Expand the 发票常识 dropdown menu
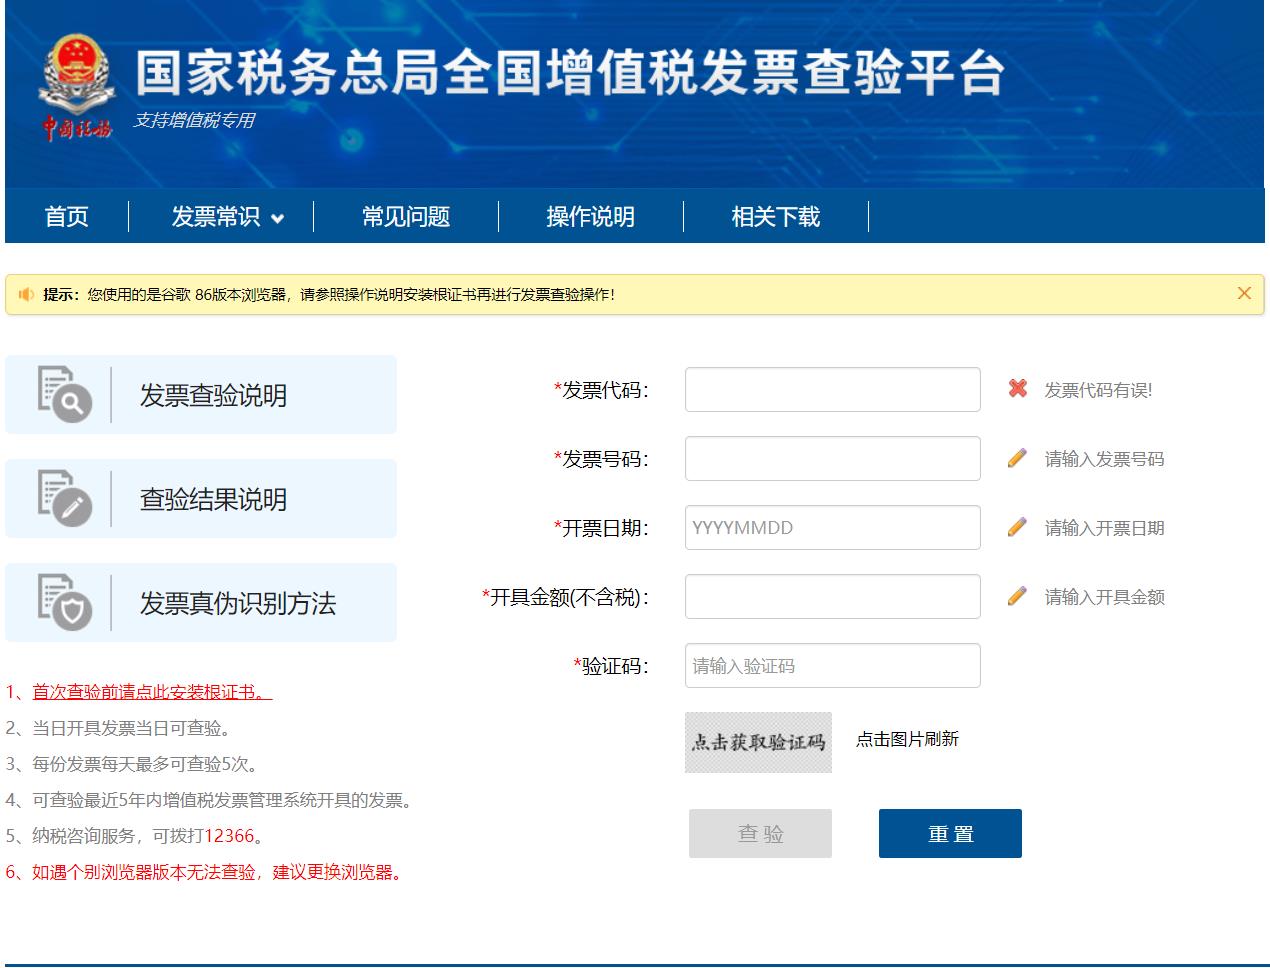 coord(227,217)
